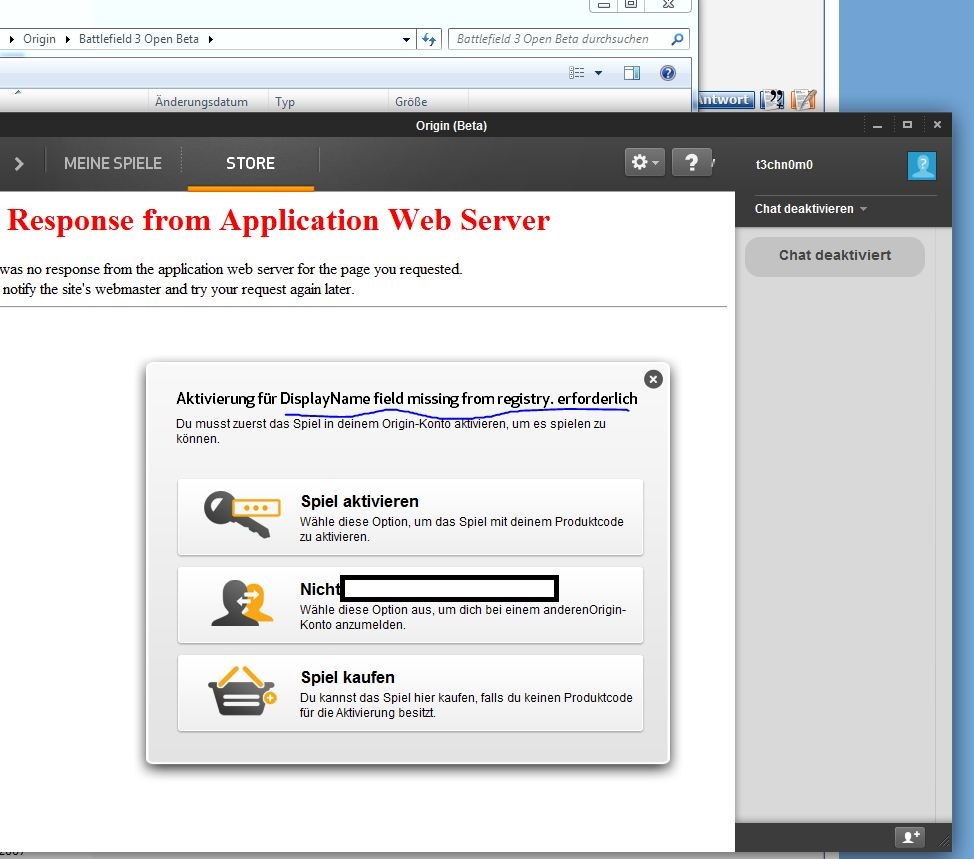Click the t3chn0m0 username text
Image resolution: width=974 pixels, height=859 pixels.
(784, 165)
